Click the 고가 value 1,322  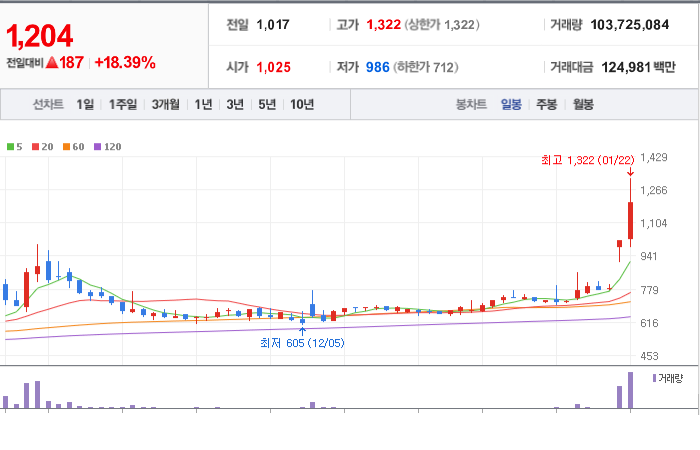(383, 25)
